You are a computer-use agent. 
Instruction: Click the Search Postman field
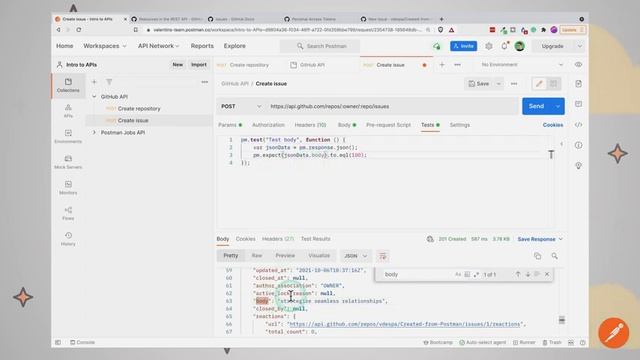point(320,46)
